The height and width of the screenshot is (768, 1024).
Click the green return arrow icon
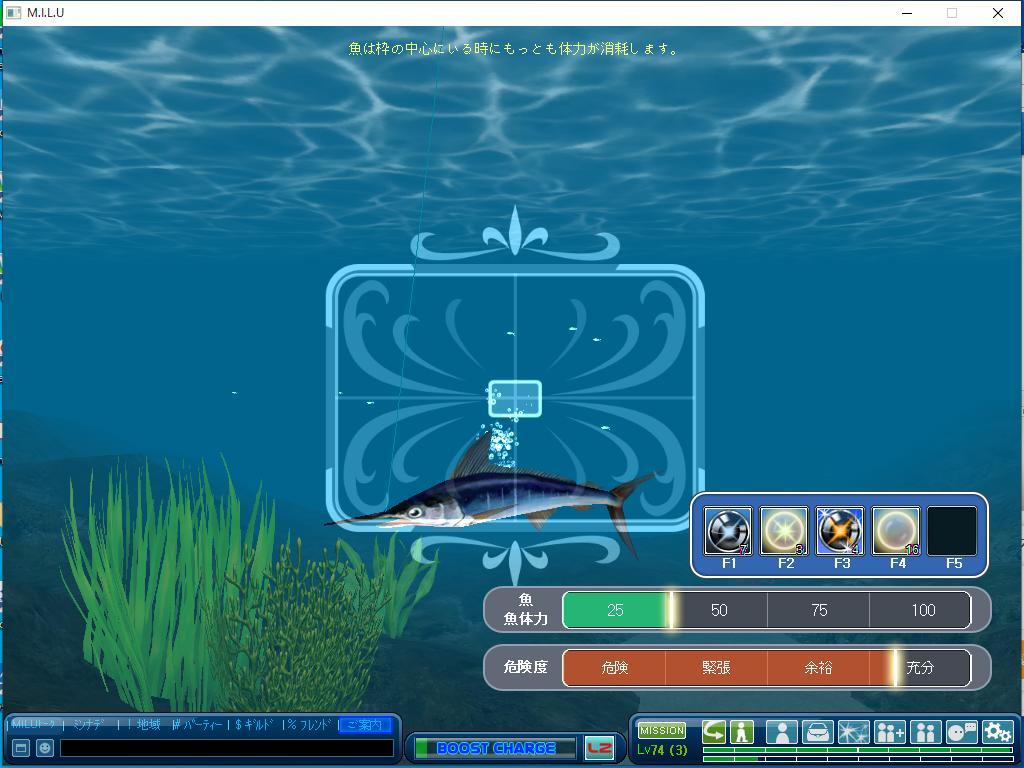point(714,732)
